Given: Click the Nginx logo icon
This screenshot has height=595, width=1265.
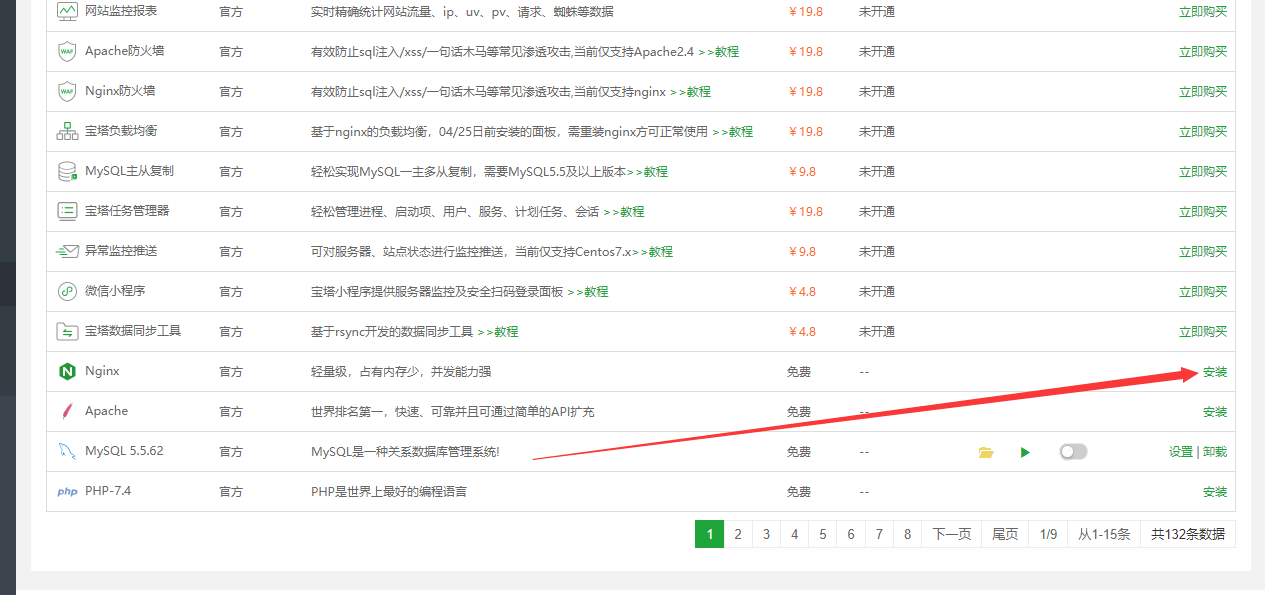Looking at the screenshot, I should pos(67,372).
